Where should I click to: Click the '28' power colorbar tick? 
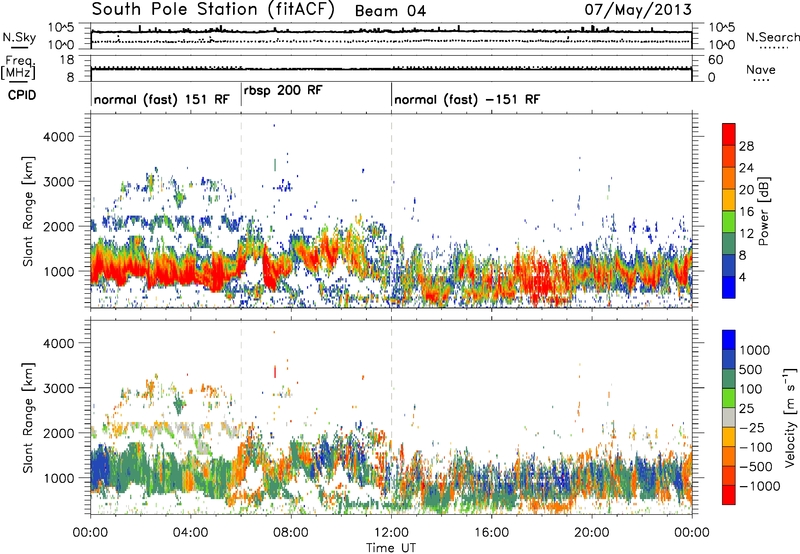click(x=746, y=146)
